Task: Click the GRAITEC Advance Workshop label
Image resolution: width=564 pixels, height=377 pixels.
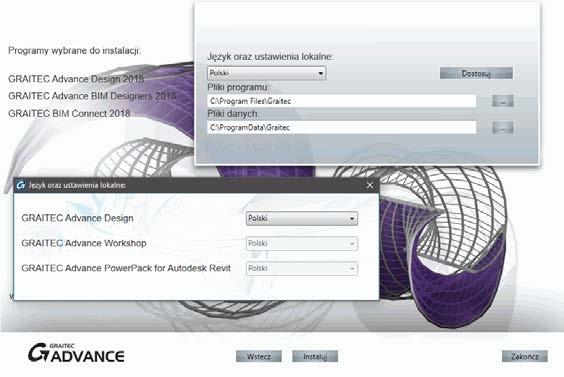Action: pyautogui.click(x=84, y=243)
